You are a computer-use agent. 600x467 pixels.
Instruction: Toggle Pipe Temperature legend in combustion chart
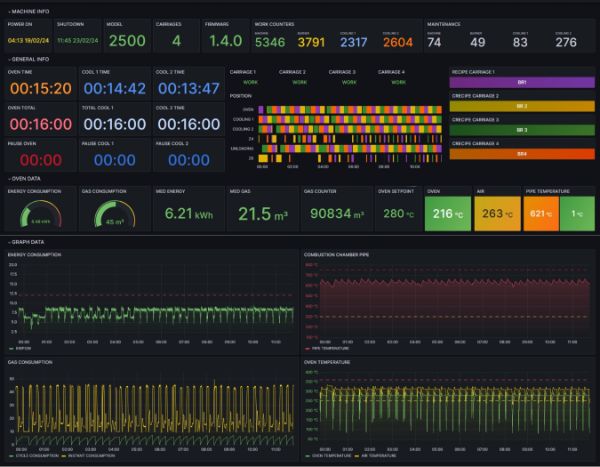click(x=328, y=347)
